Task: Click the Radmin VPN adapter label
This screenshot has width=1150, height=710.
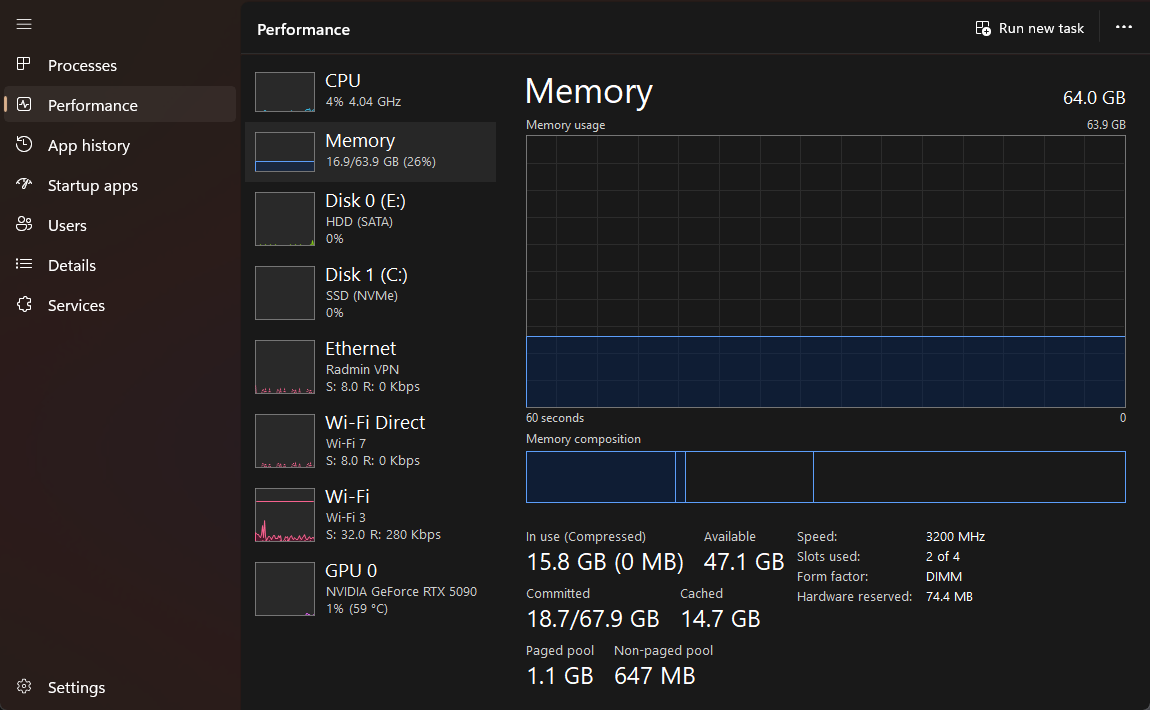Action: point(362,370)
